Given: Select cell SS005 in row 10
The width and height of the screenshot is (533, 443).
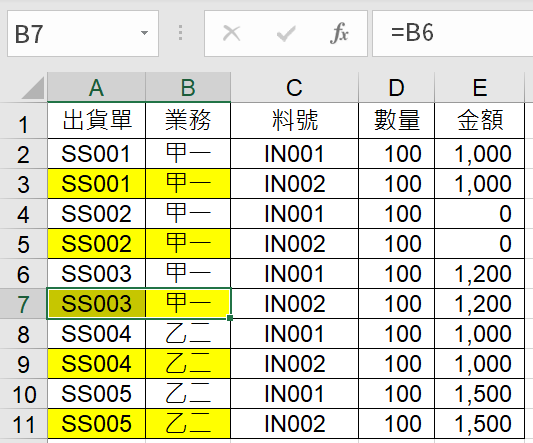Looking at the screenshot, I should [97, 393].
